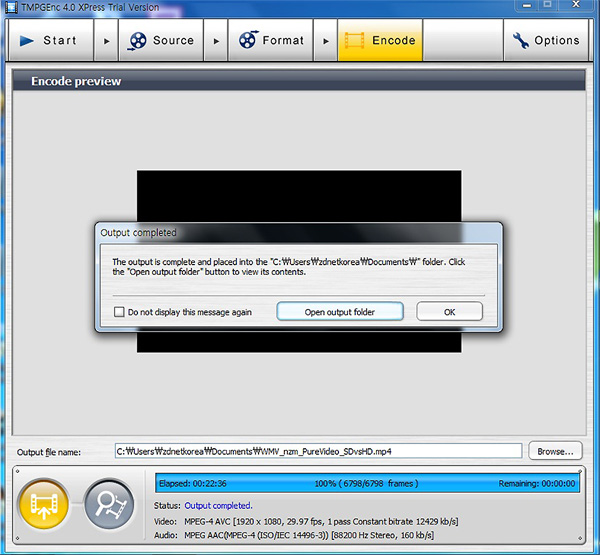Click the Video MPEG-4 AVC info line

306,521
